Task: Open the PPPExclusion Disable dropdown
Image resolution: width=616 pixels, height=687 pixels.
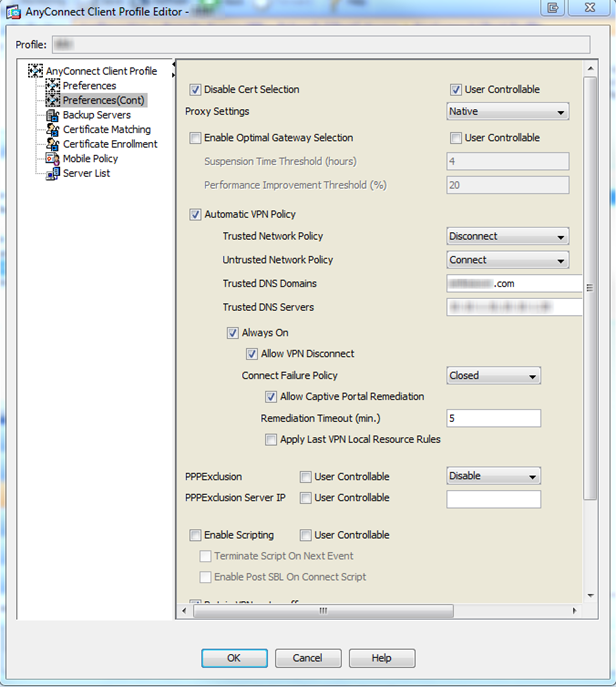Action: 493,476
